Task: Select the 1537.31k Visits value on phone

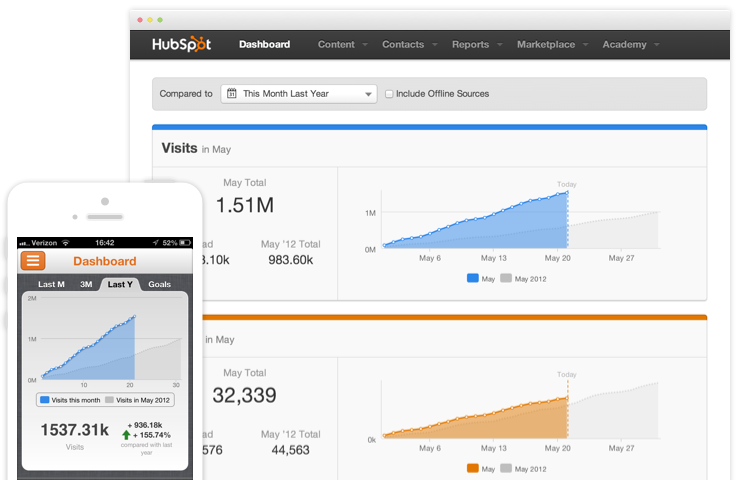Action: coord(75,430)
